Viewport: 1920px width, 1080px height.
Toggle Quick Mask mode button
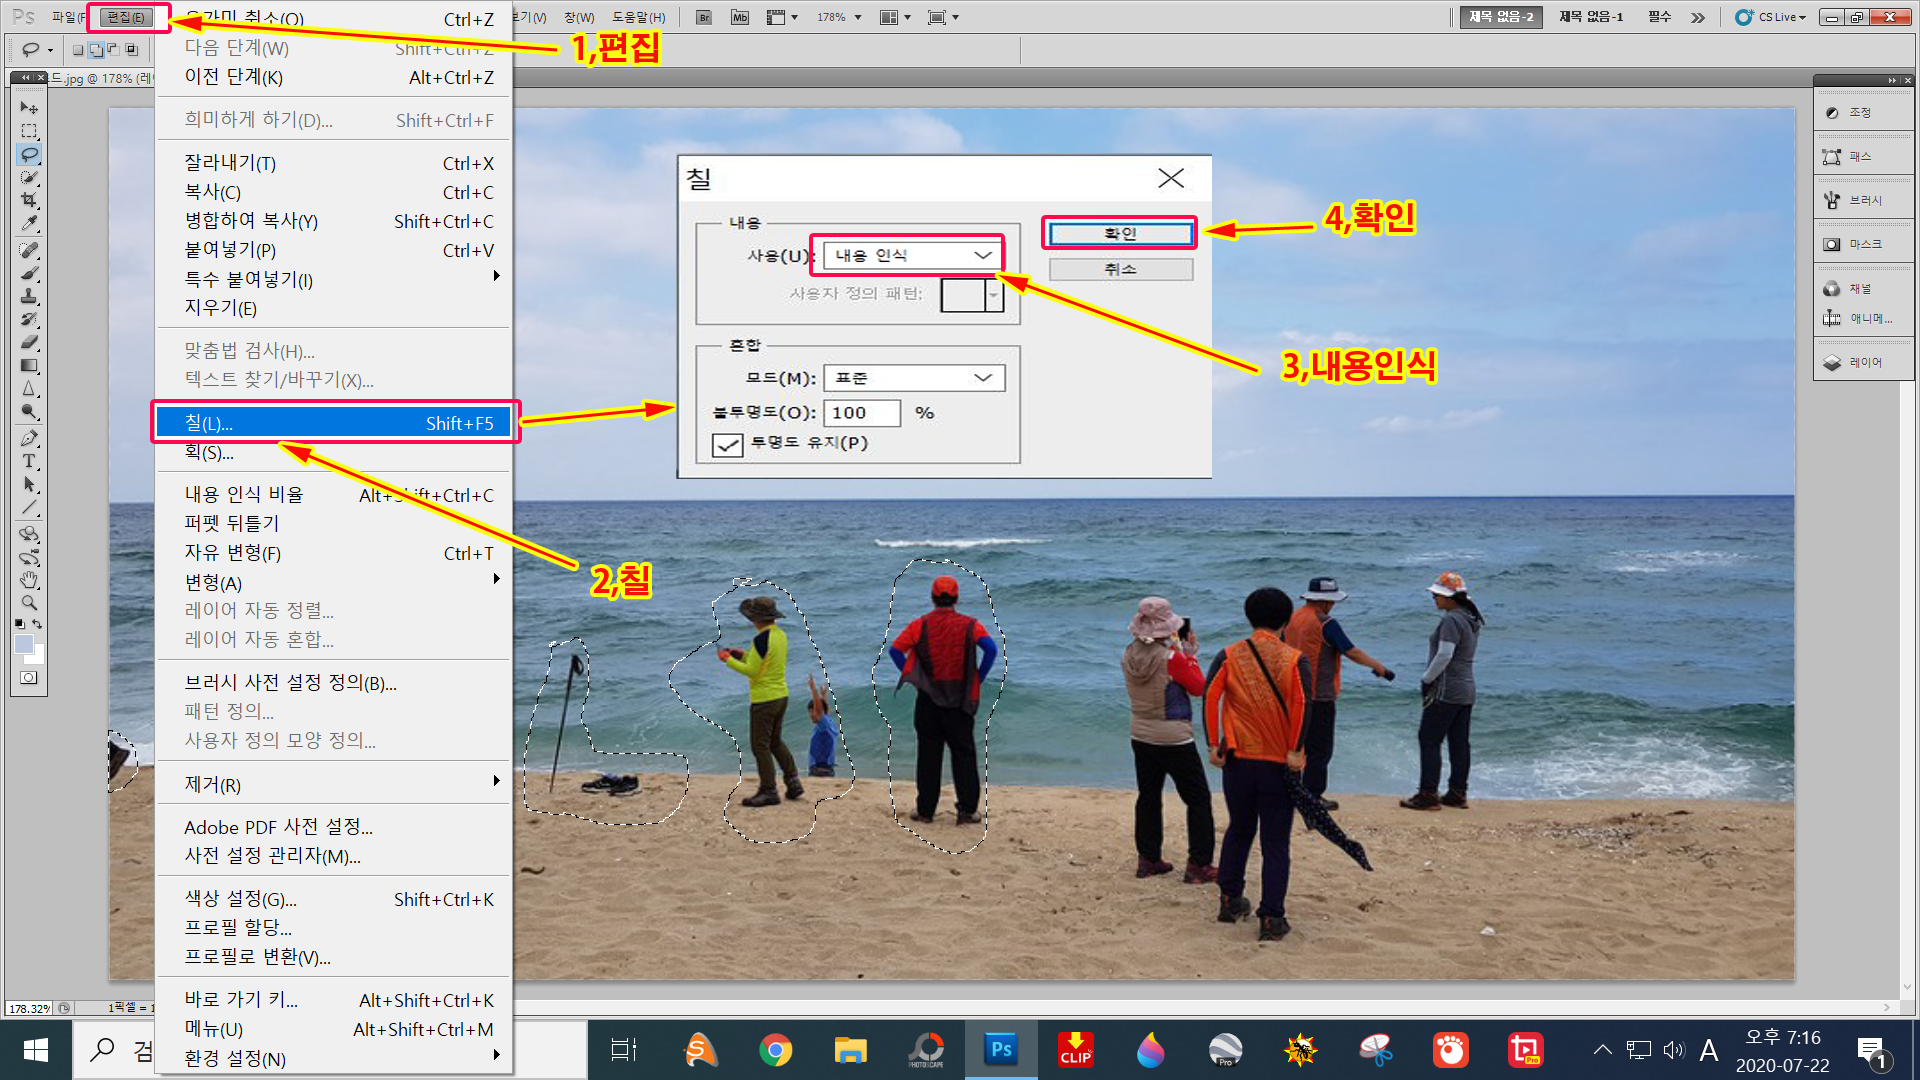[29, 678]
